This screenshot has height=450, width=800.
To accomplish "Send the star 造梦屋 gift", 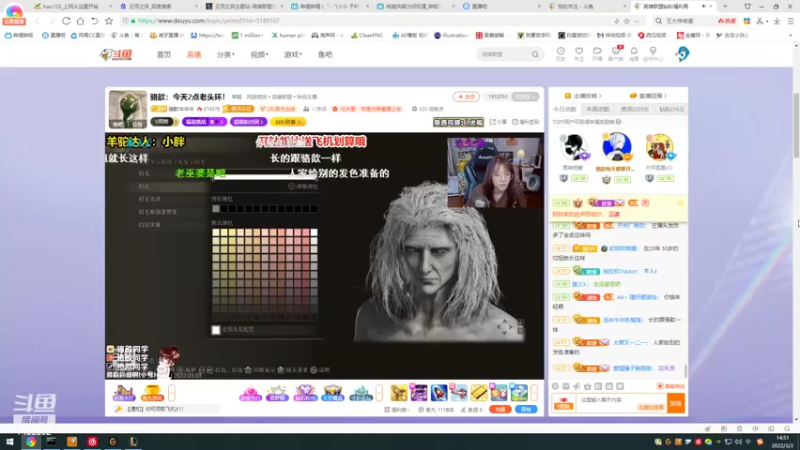I will [278, 393].
